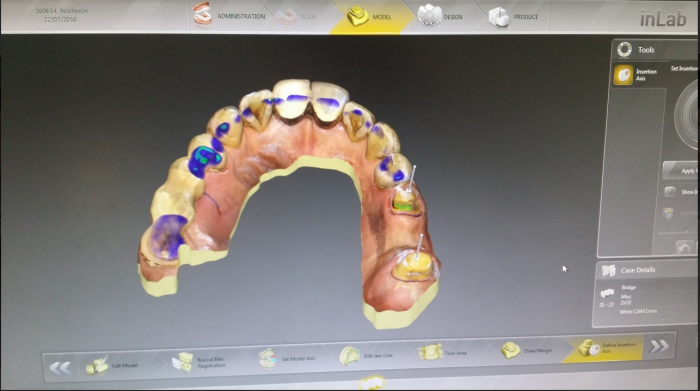Click the Case Details panel header
The width and height of the screenshot is (700, 391).
click(x=647, y=270)
